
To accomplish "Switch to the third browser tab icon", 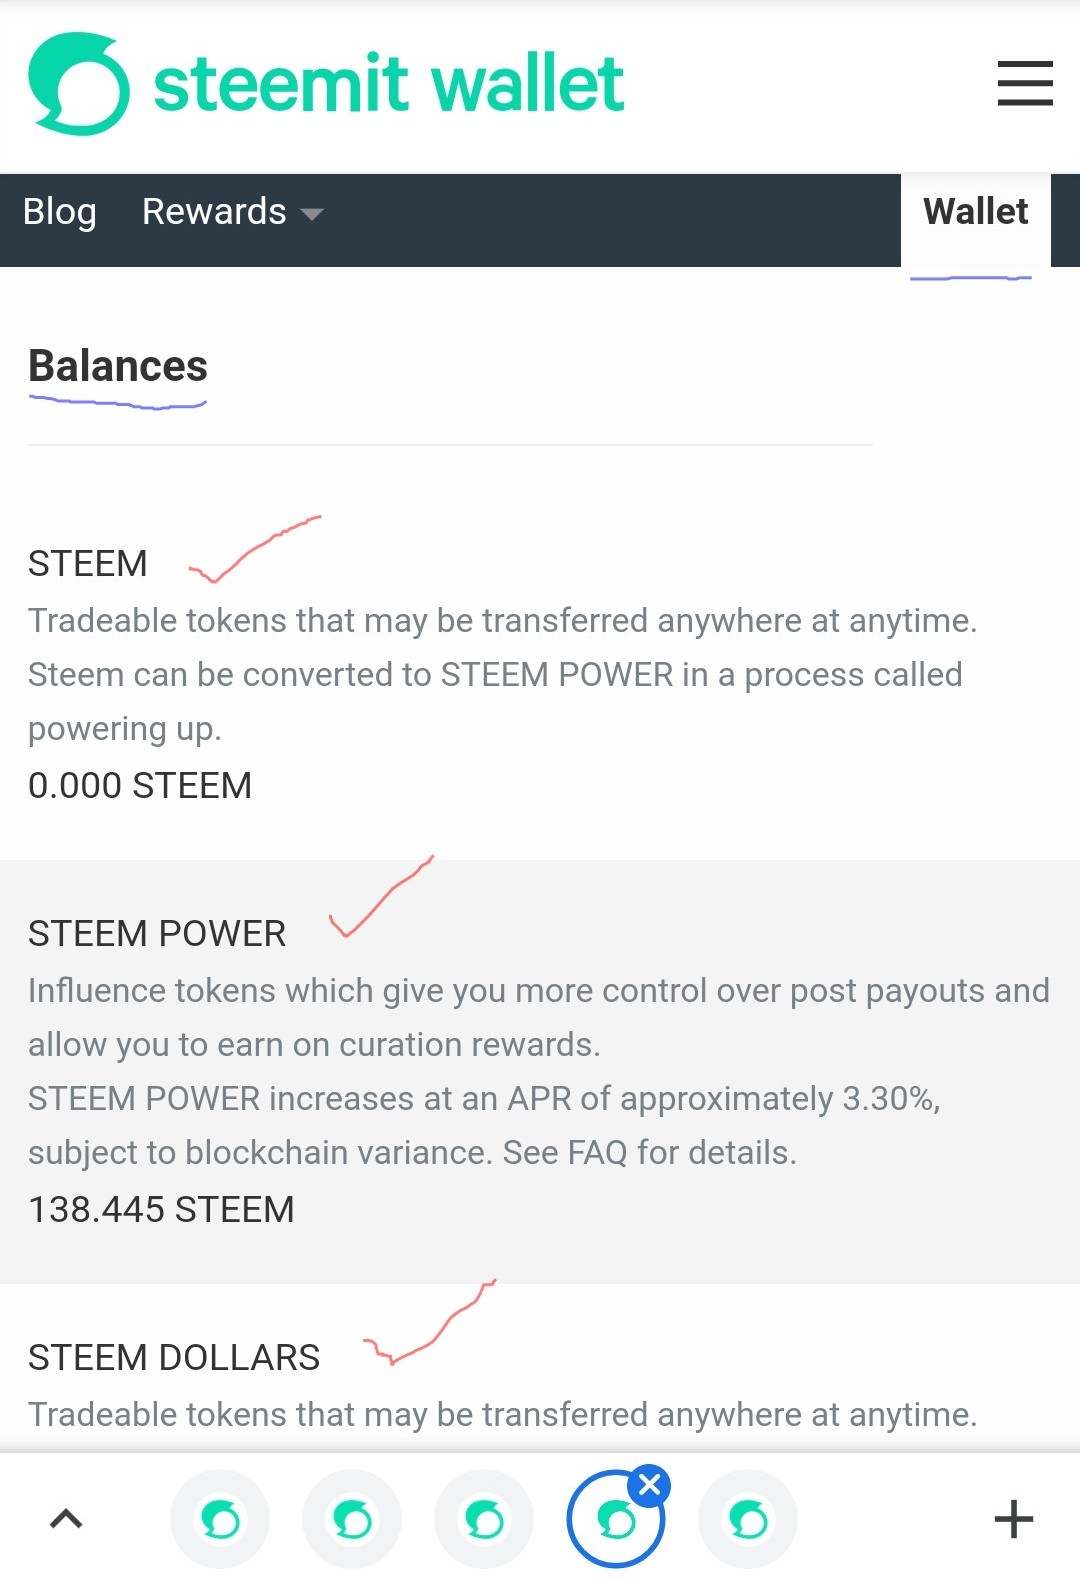I will point(484,1520).
